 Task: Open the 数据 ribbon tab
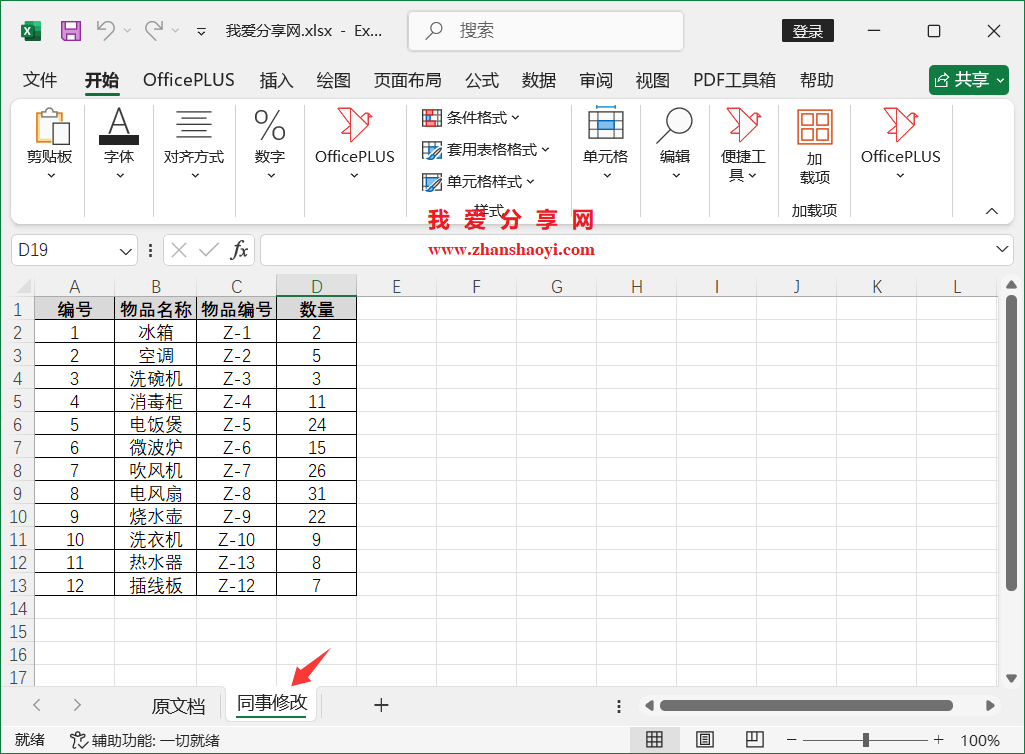click(x=538, y=80)
